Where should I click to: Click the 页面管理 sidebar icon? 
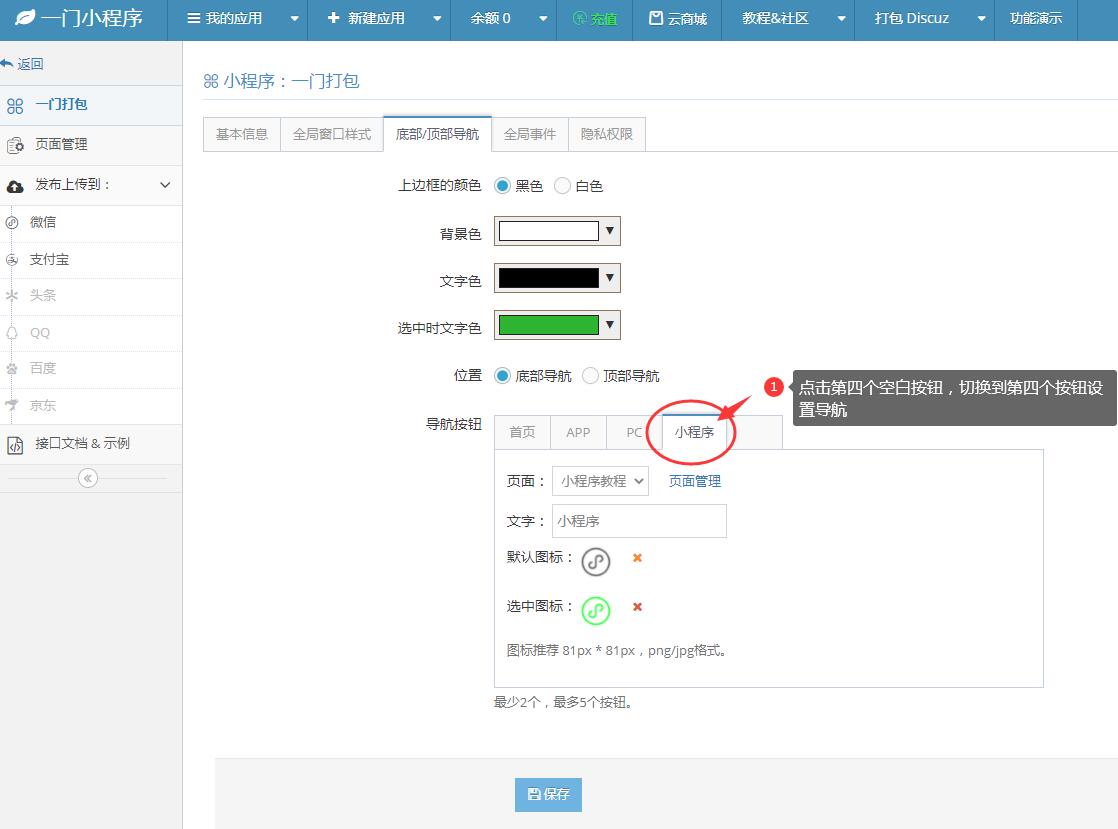(x=15, y=145)
